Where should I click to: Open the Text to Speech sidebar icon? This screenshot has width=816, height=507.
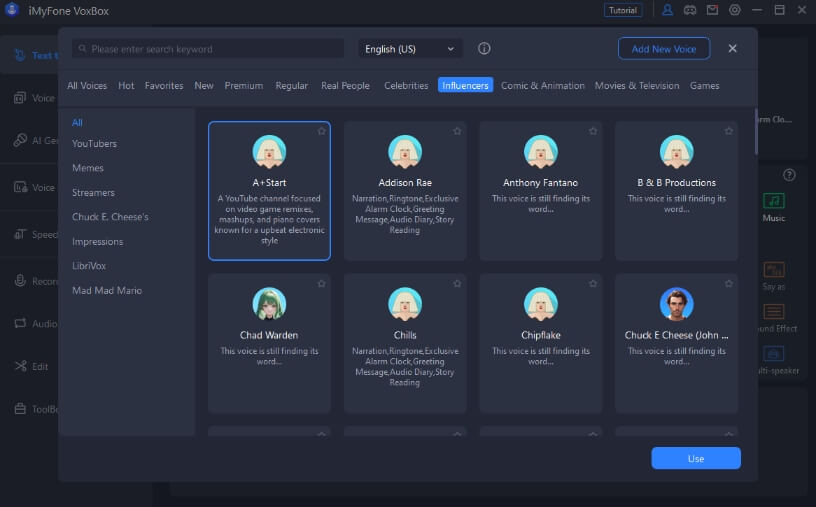(20, 55)
